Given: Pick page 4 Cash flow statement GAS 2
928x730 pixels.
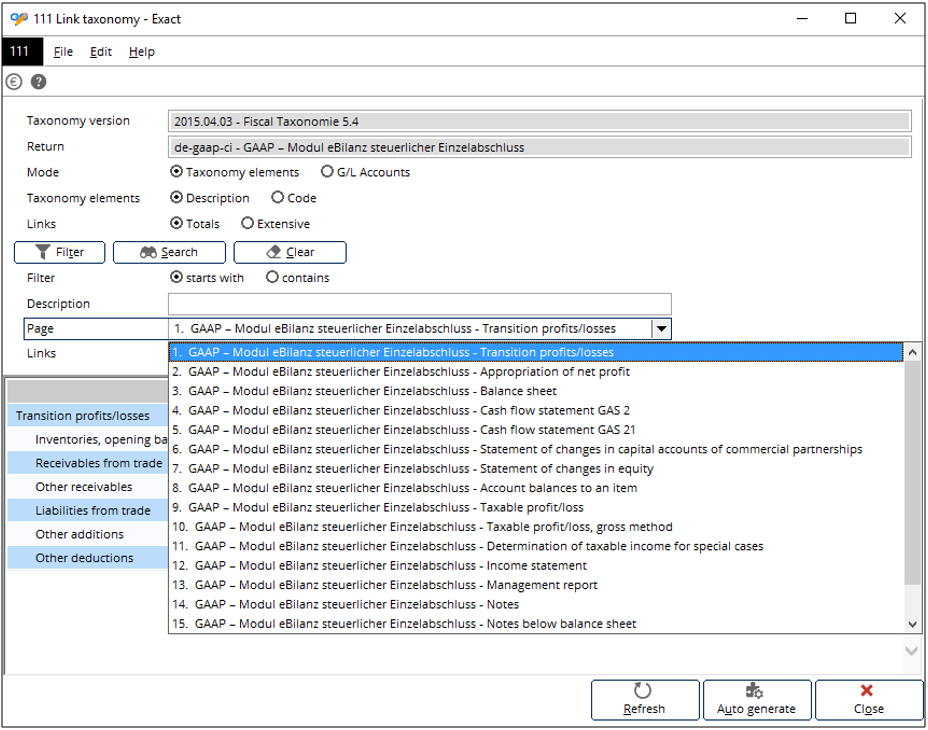Looking at the screenshot, I should tap(536, 410).
